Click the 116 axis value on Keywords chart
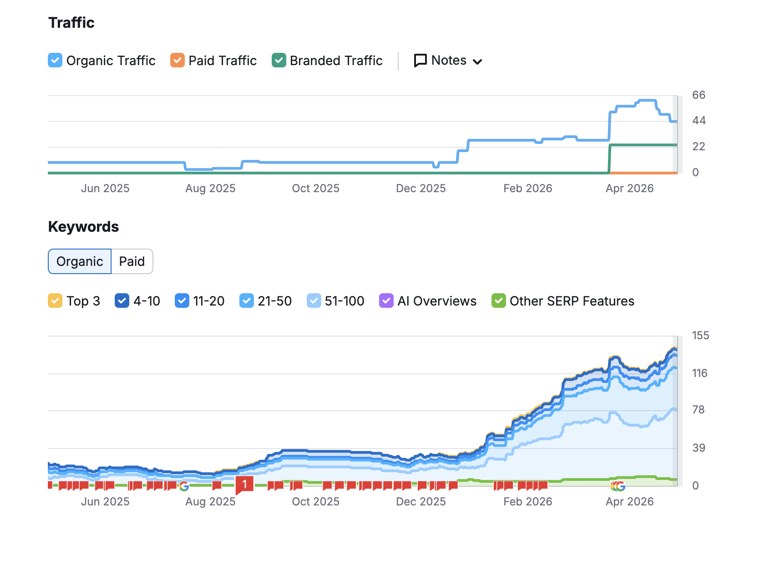The image size is (760, 580). tap(700, 373)
